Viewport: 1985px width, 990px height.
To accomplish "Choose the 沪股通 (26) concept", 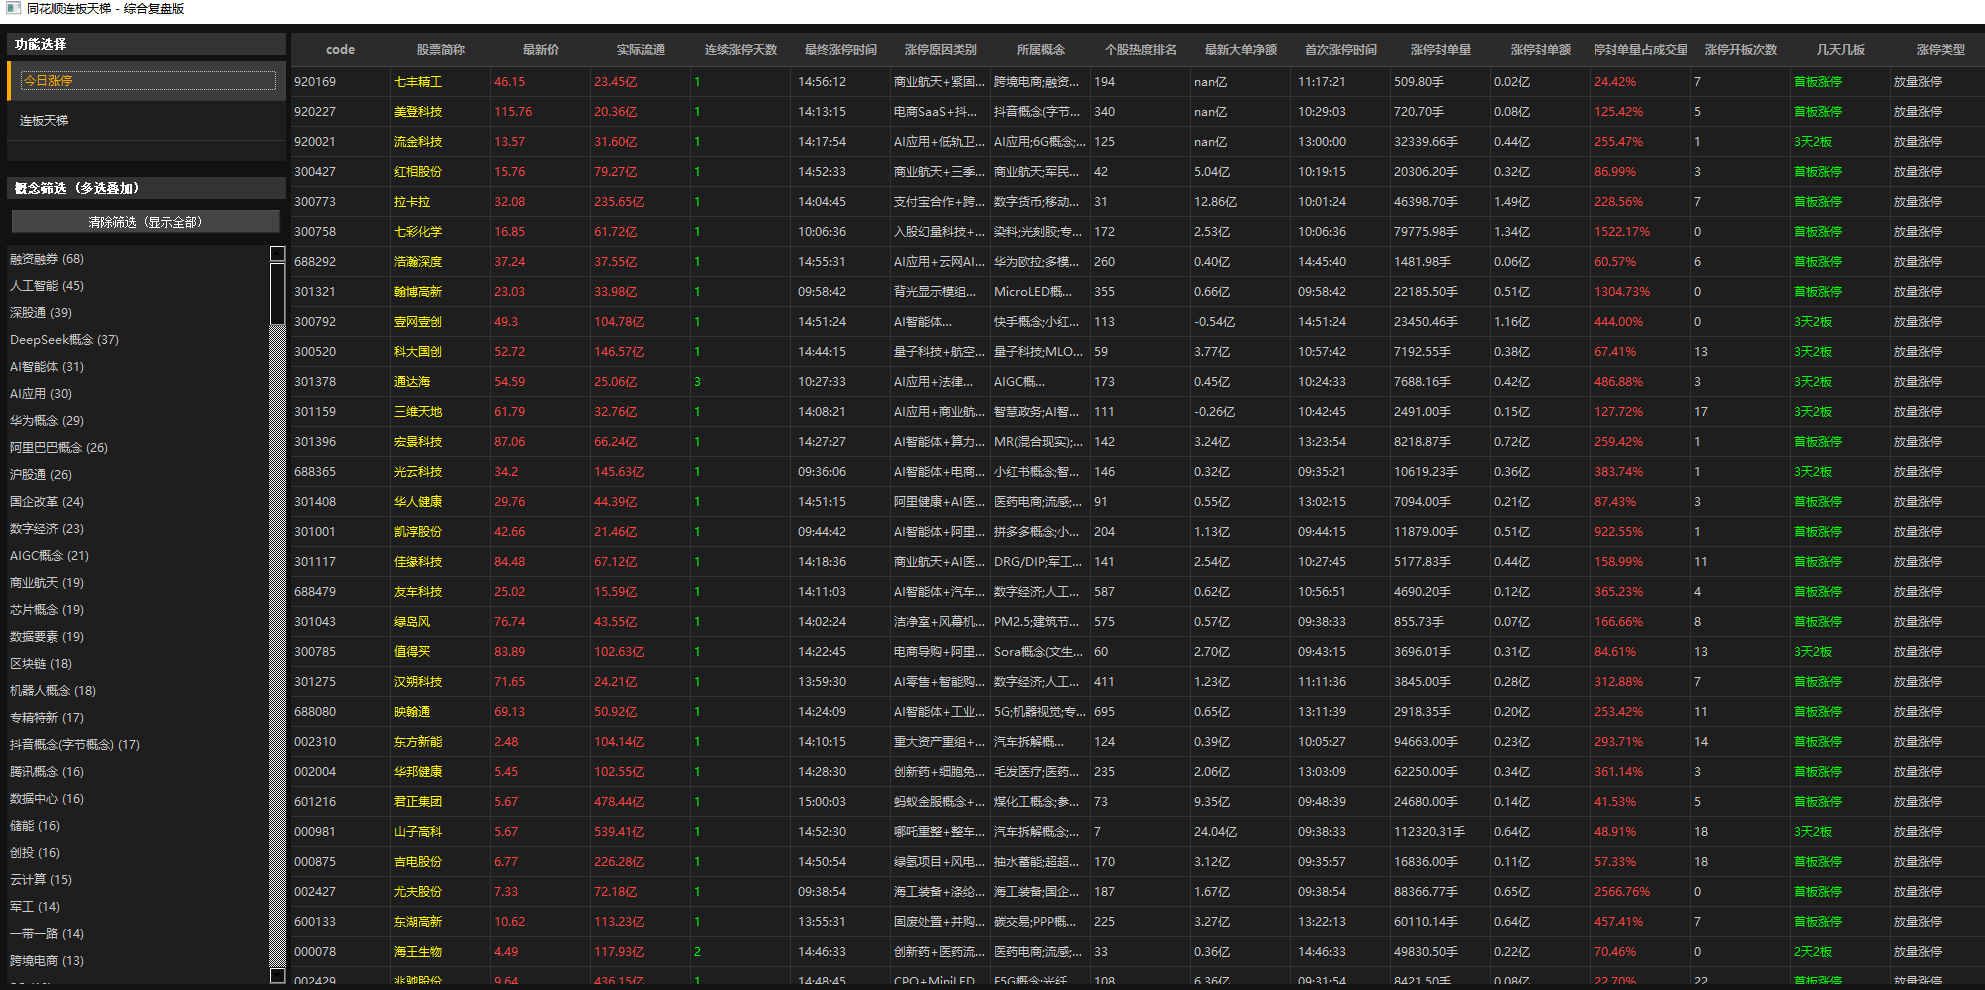I will (41, 475).
